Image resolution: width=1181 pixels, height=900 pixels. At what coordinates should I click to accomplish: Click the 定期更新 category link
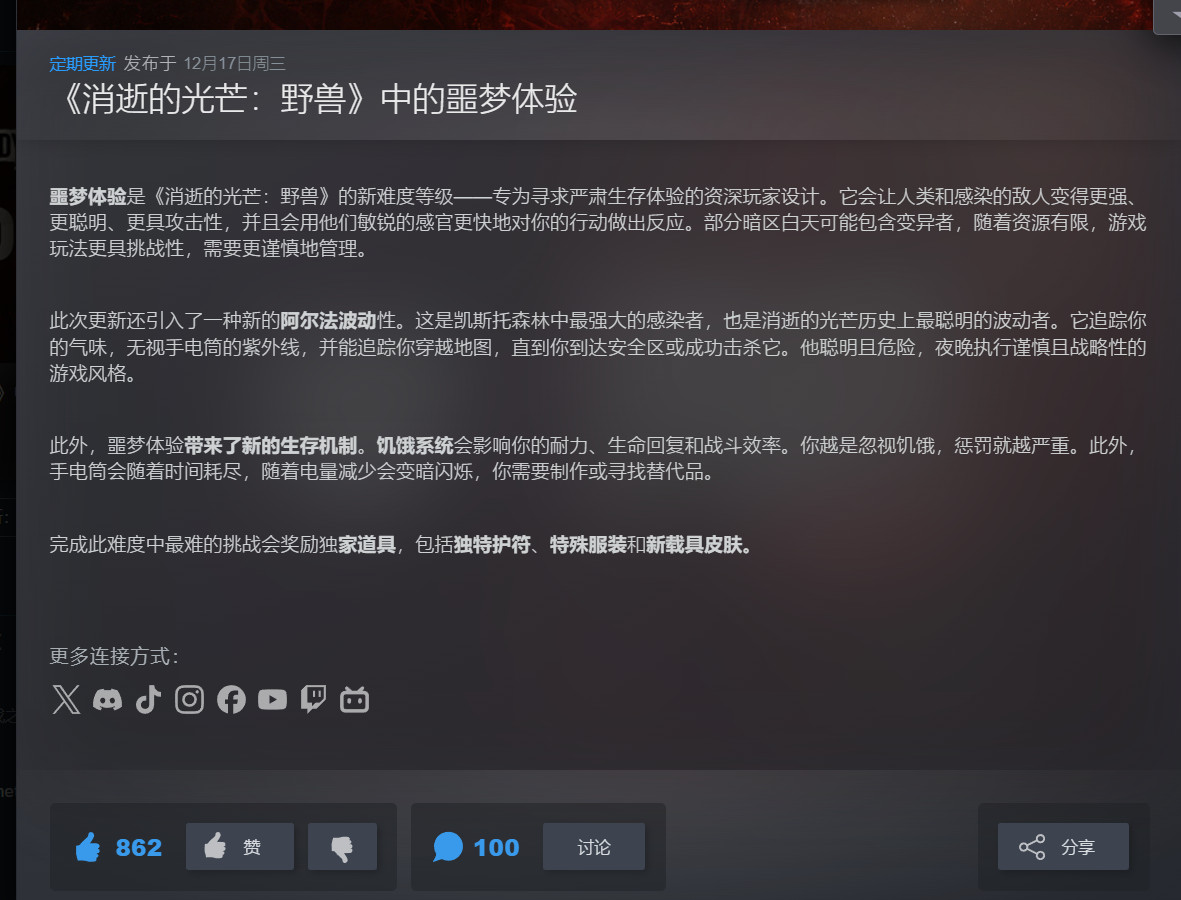[82, 63]
